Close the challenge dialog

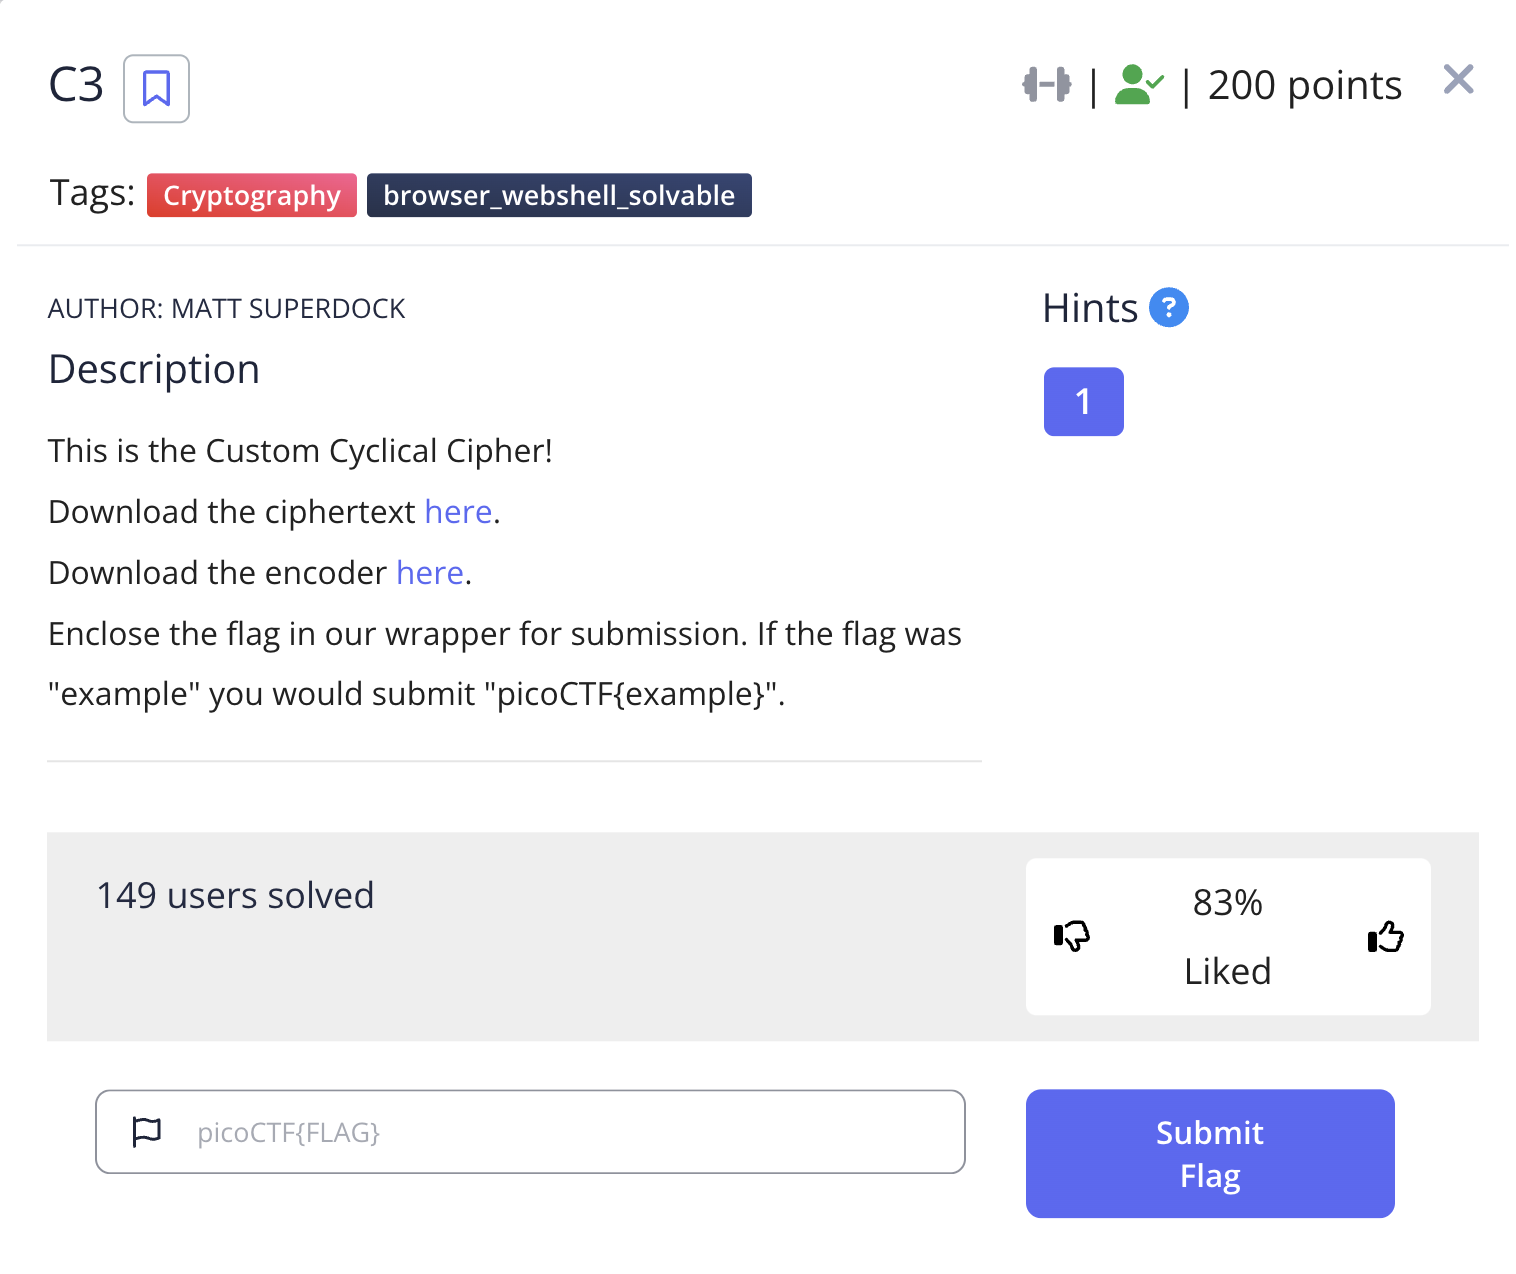(x=1458, y=79)
